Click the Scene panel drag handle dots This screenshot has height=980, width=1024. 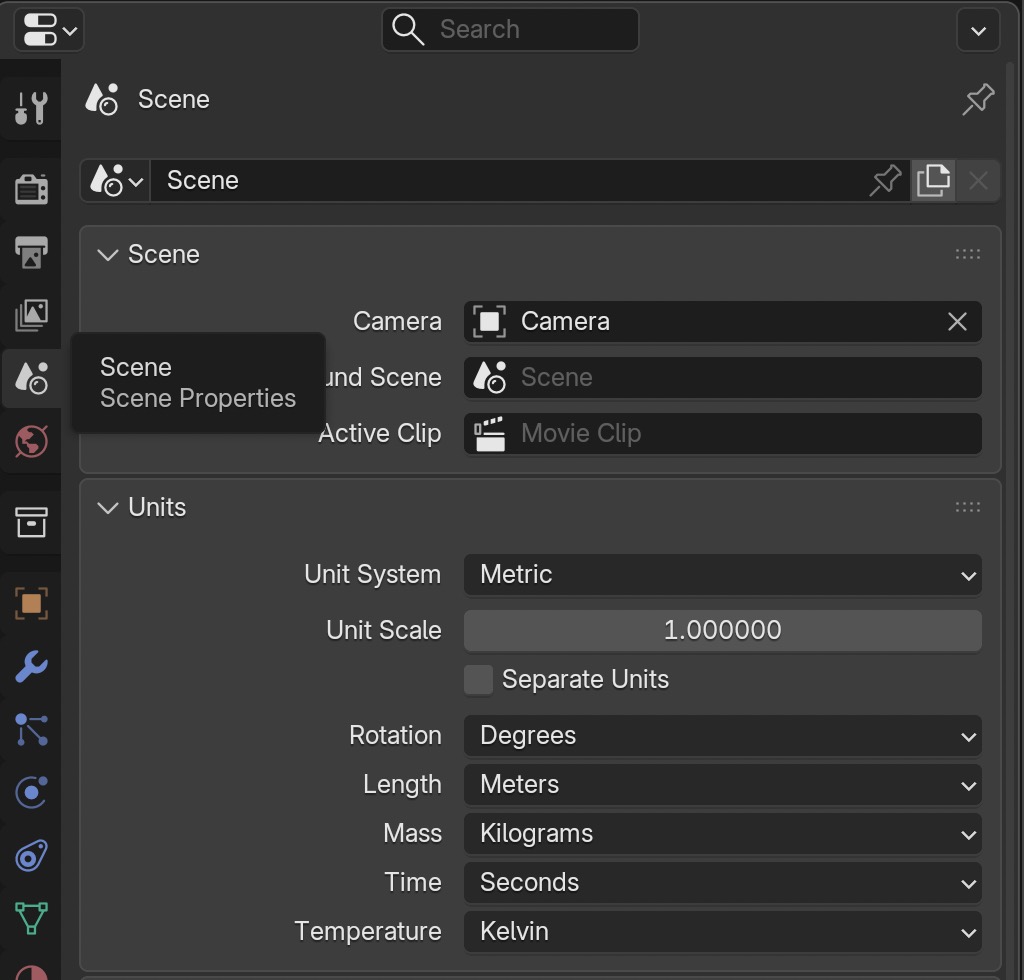[968, 254]
